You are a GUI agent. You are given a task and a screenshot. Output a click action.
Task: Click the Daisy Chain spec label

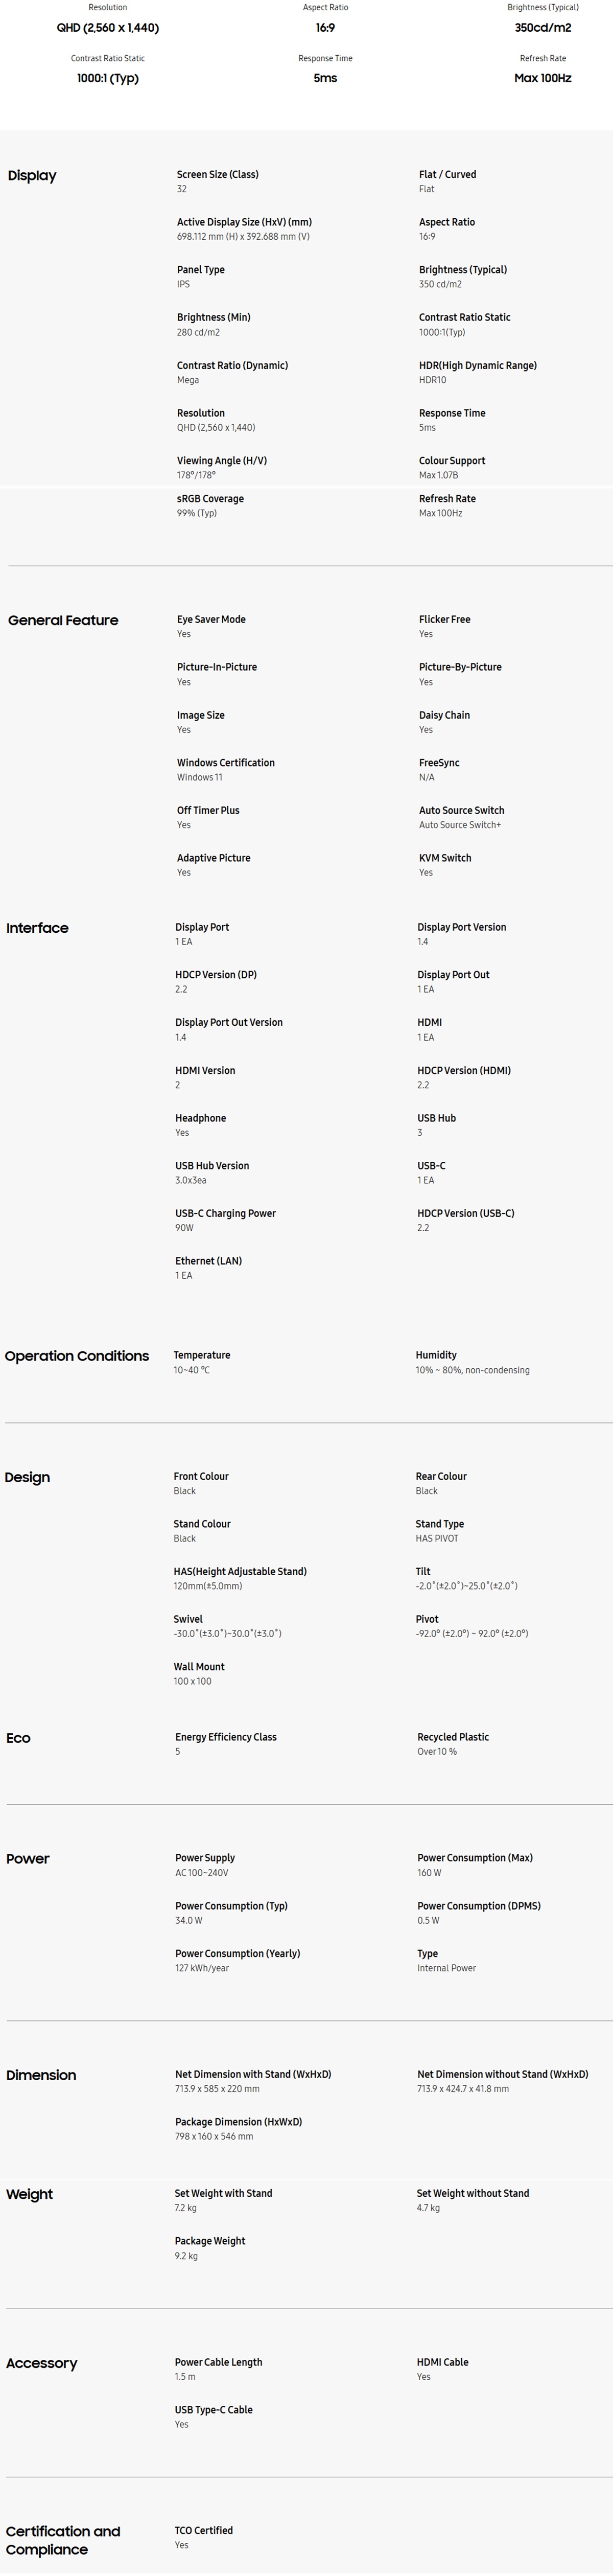tap(444, 716)
